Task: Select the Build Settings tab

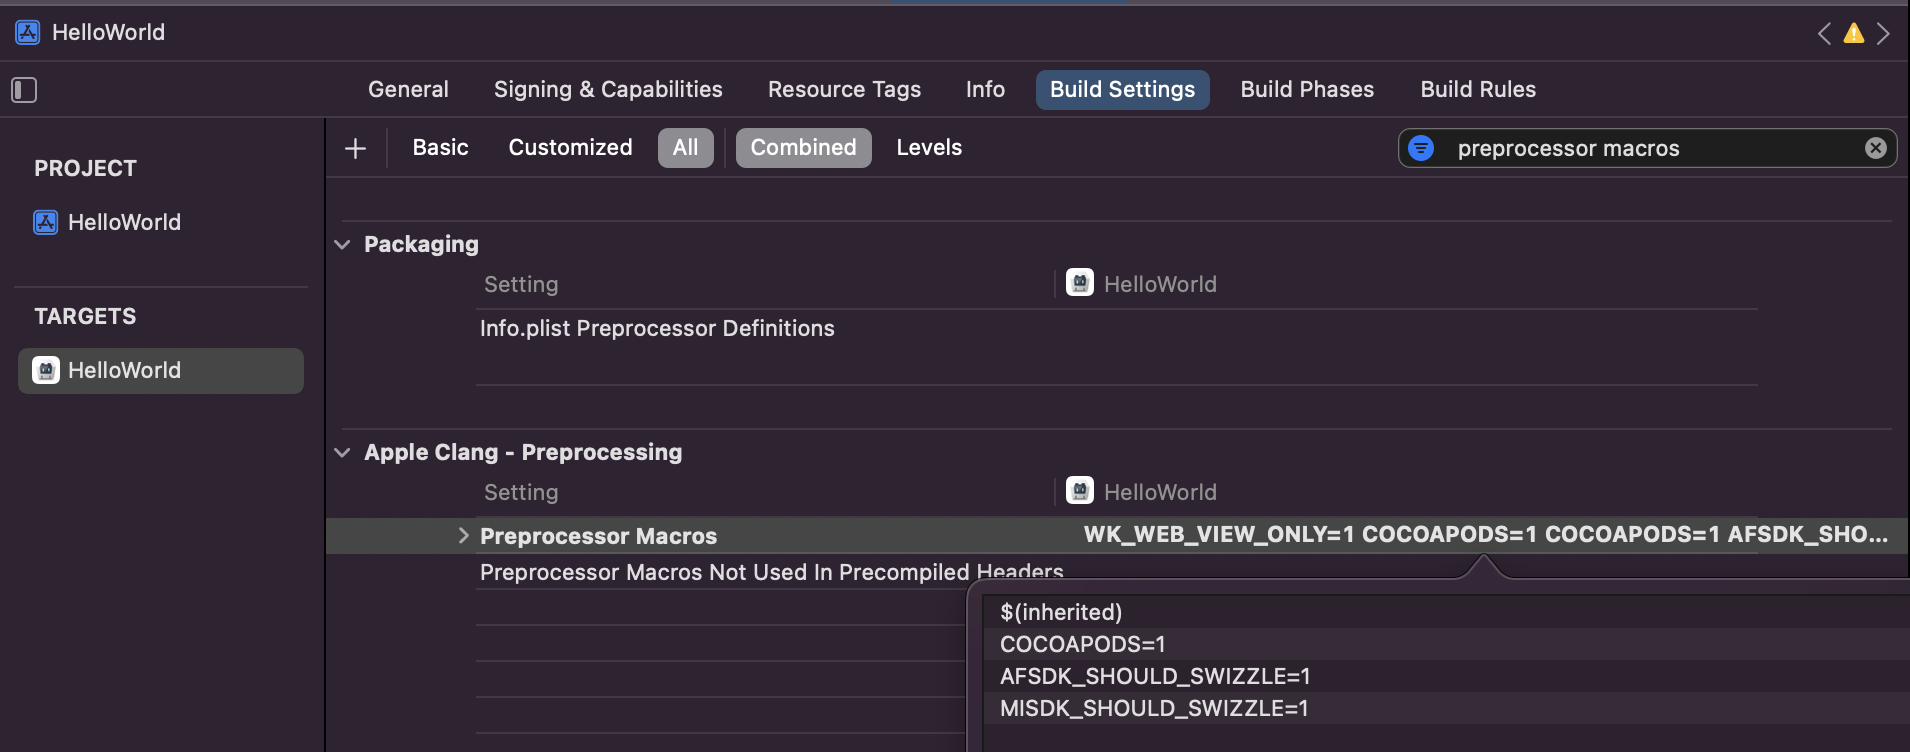Action: pos(1122,90)
